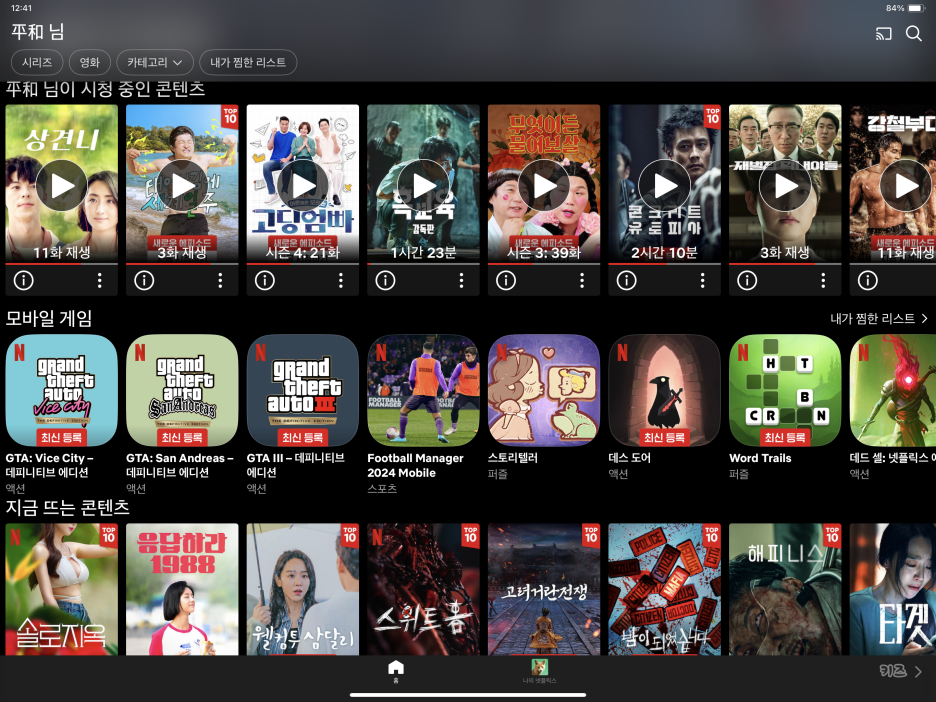Play 재벌집 막내아들 episode 3
Viewport: 936px width, 702px height.
point(785,186)
